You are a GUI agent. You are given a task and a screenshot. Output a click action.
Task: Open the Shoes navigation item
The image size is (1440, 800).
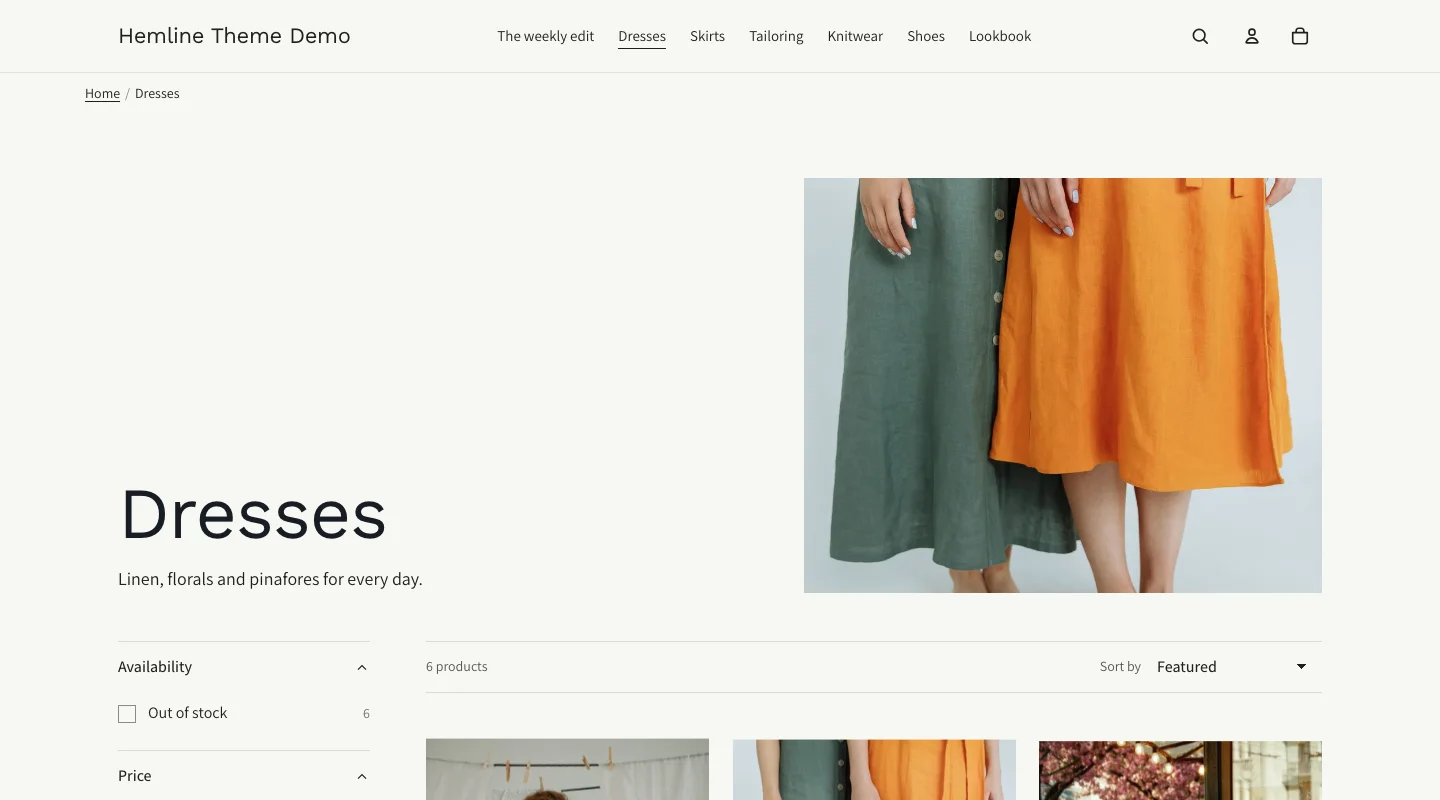click(x=926, y=36)
